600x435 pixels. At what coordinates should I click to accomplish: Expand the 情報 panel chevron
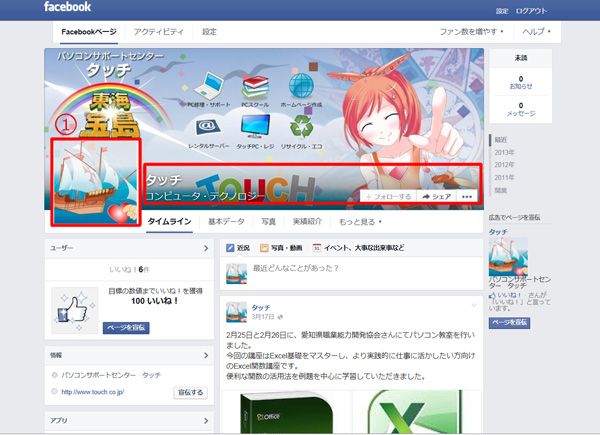click(206, 355)
